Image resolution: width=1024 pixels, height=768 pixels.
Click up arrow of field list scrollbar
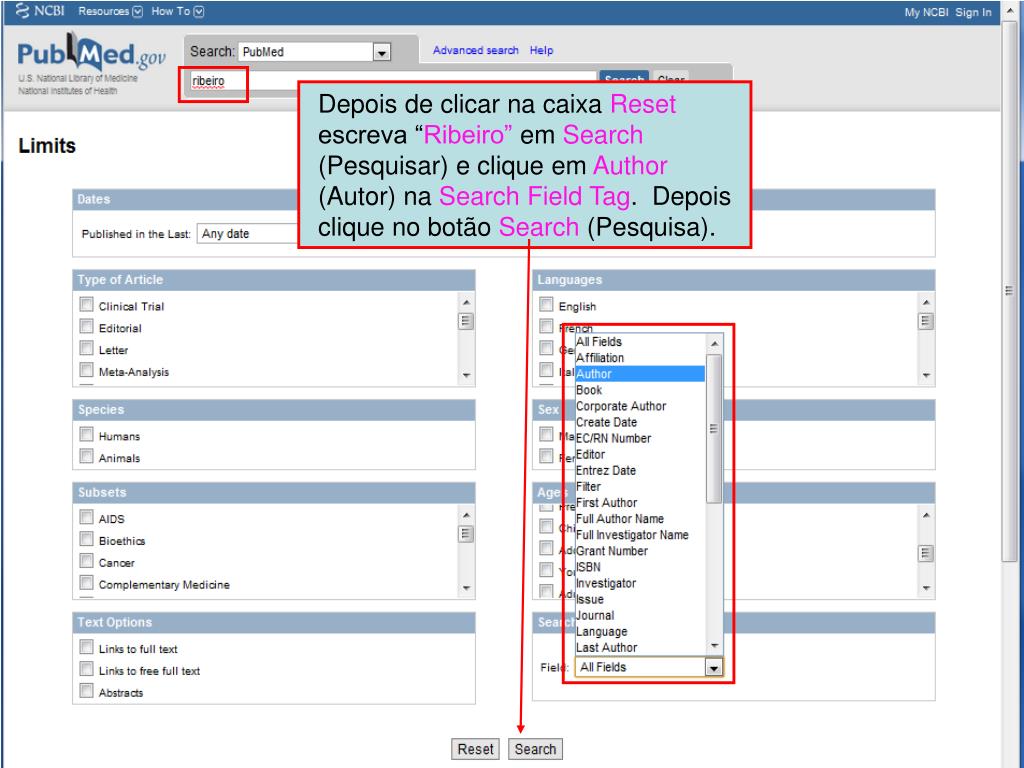click(x=714, y=344)
